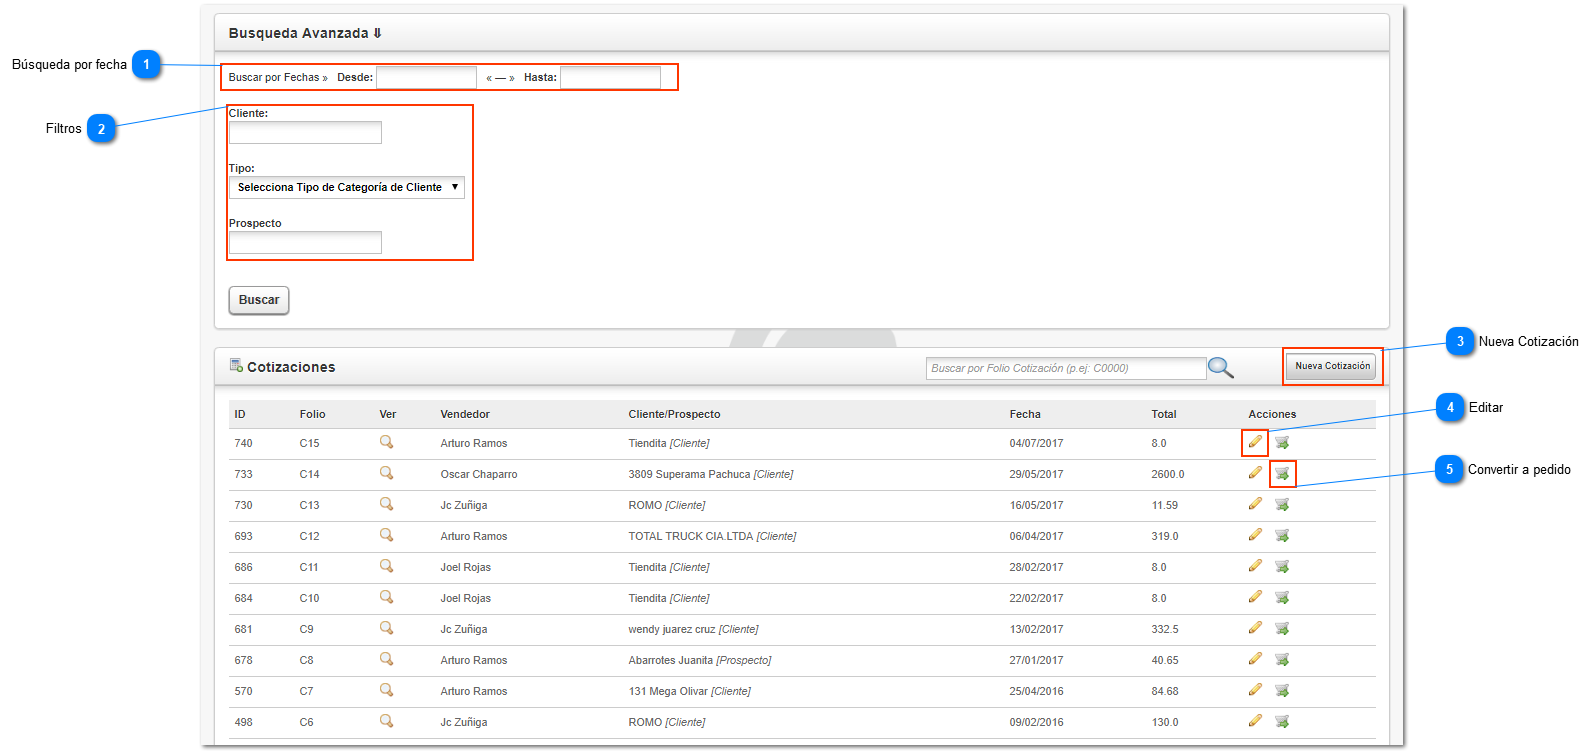
Task: Click the Cotizaciones section title
Action: tap(291, 367)
